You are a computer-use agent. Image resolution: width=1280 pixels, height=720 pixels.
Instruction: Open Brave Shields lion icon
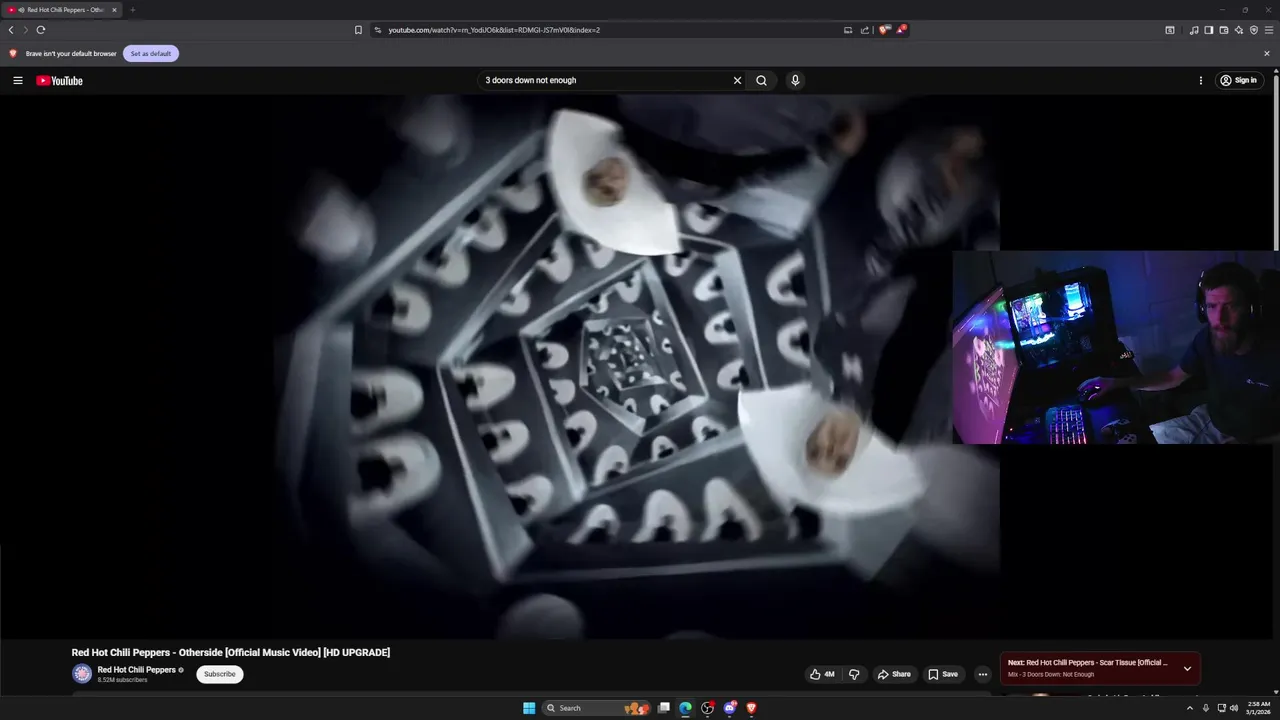point(884,30)
